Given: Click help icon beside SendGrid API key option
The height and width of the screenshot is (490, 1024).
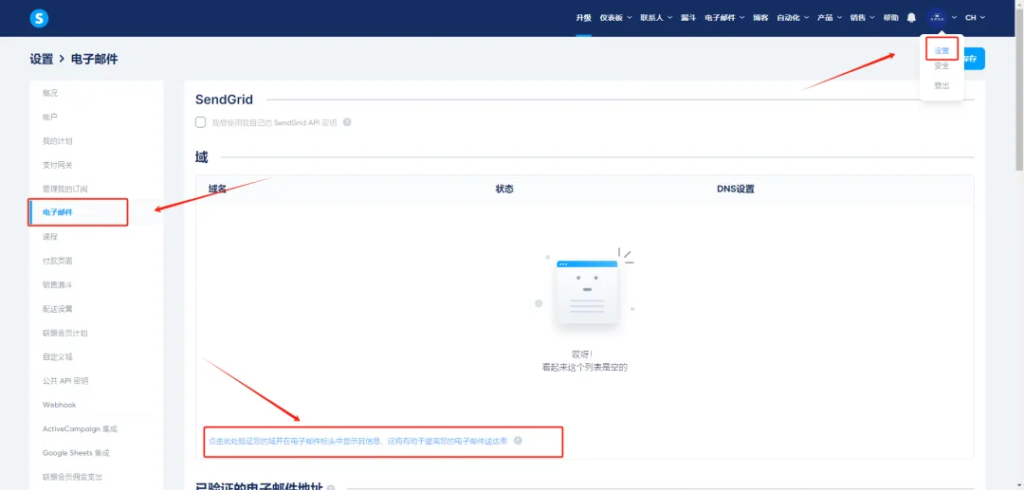Looking at the screenshot, I should [347, 122].
